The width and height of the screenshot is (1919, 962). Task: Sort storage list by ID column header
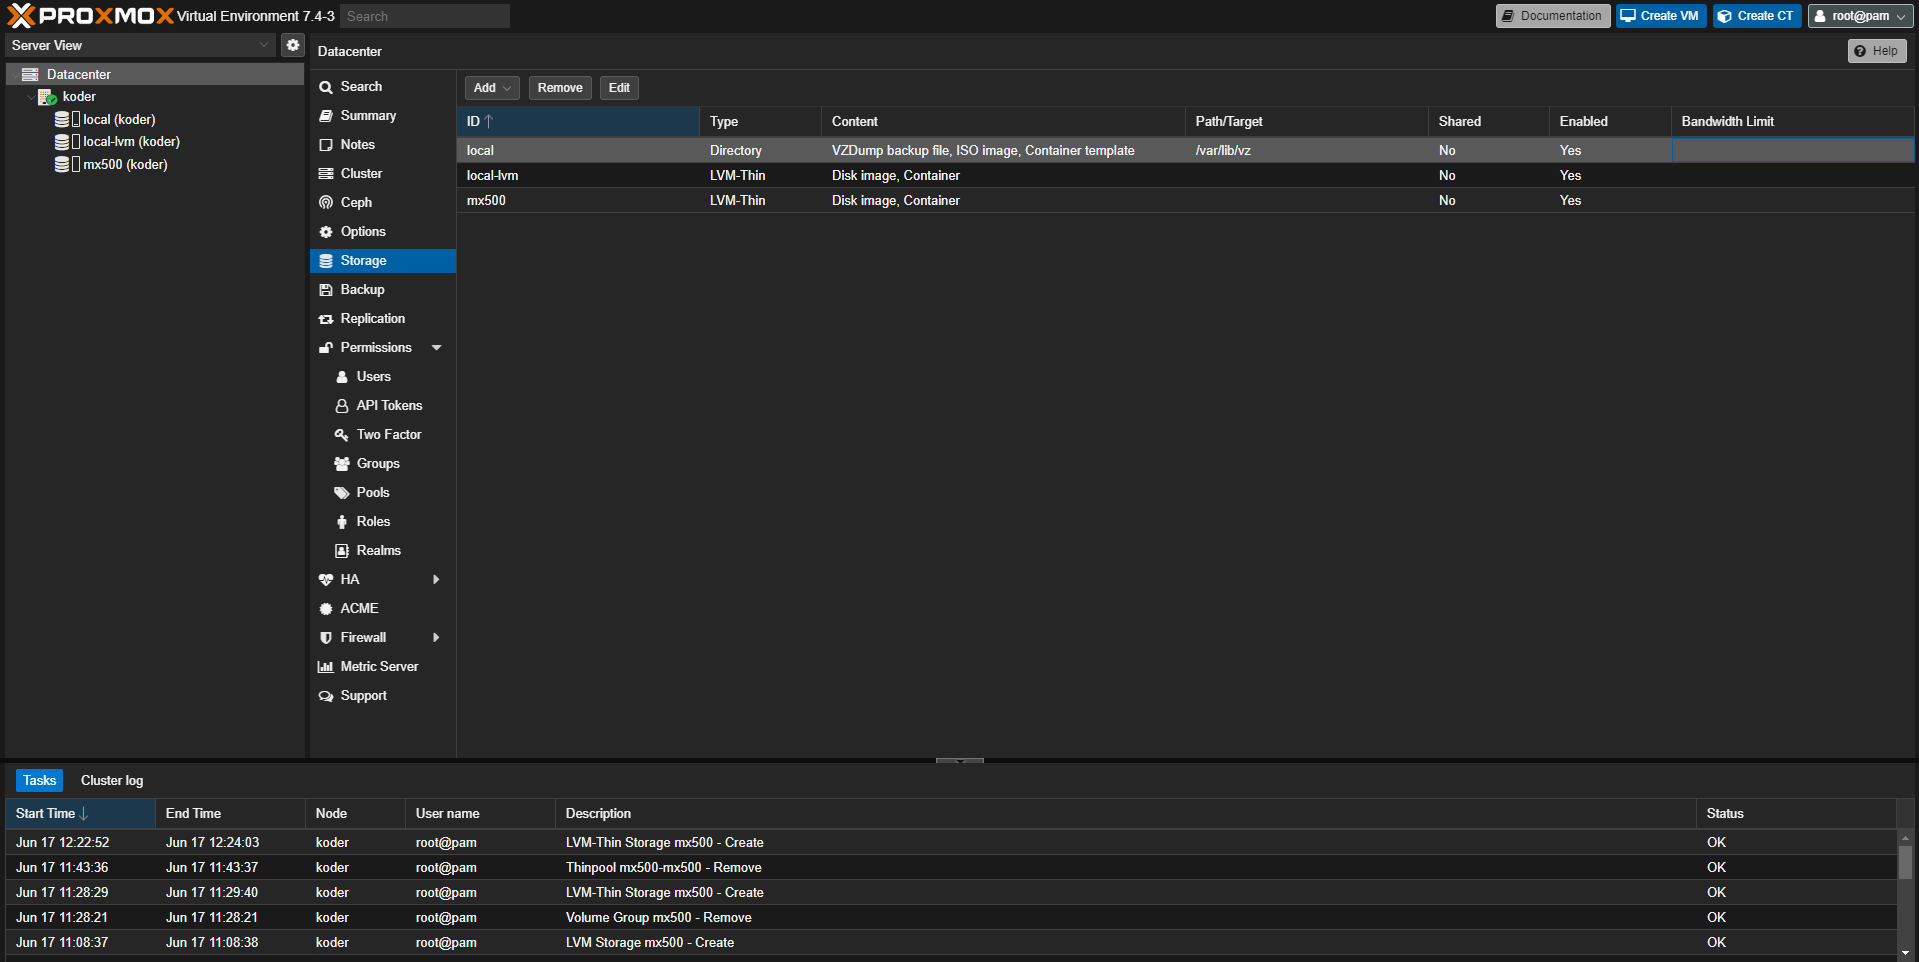pos(578,122)
